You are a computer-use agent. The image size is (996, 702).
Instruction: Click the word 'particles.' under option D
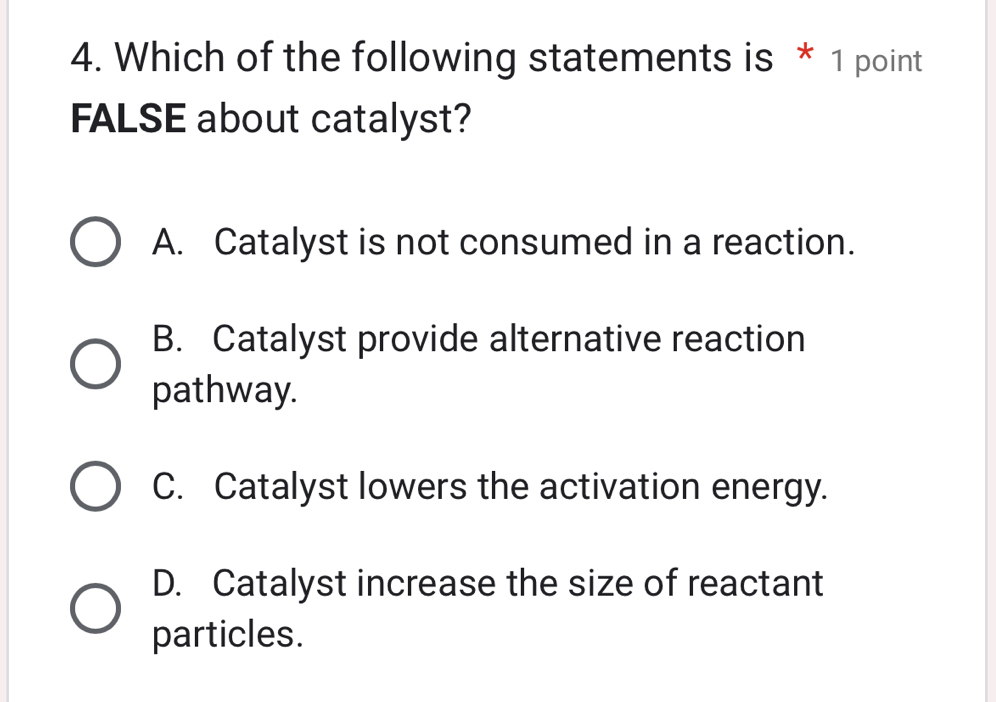(x=227, y=634)
